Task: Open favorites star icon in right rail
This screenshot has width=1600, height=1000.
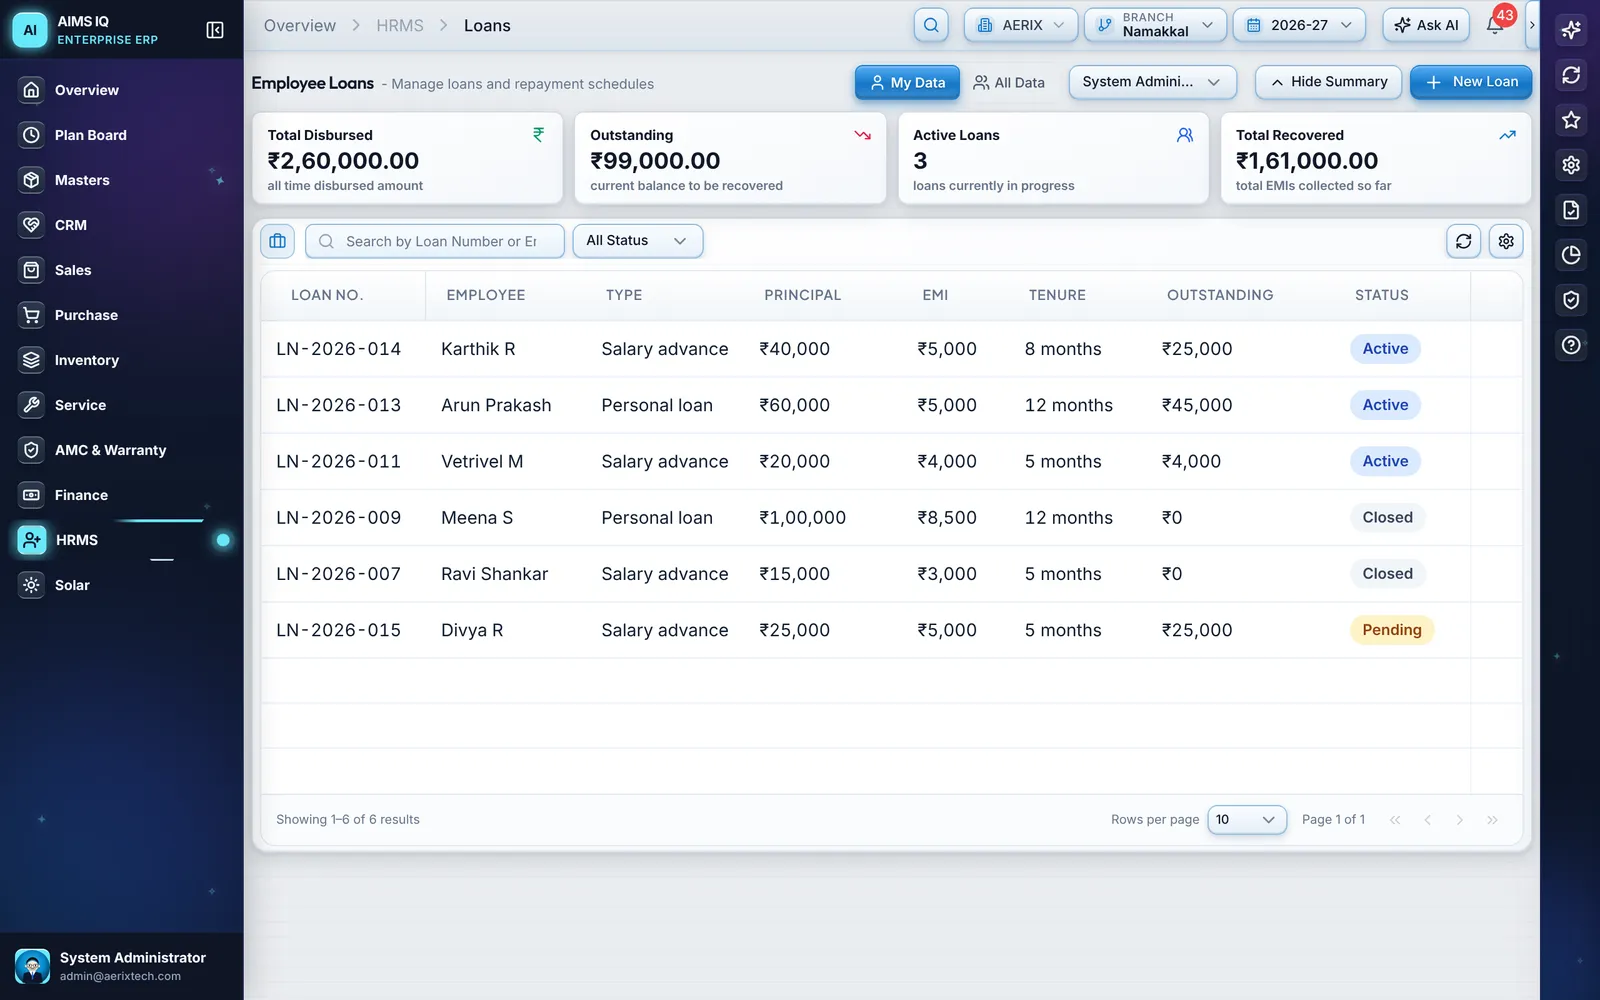Action: 1571,120
